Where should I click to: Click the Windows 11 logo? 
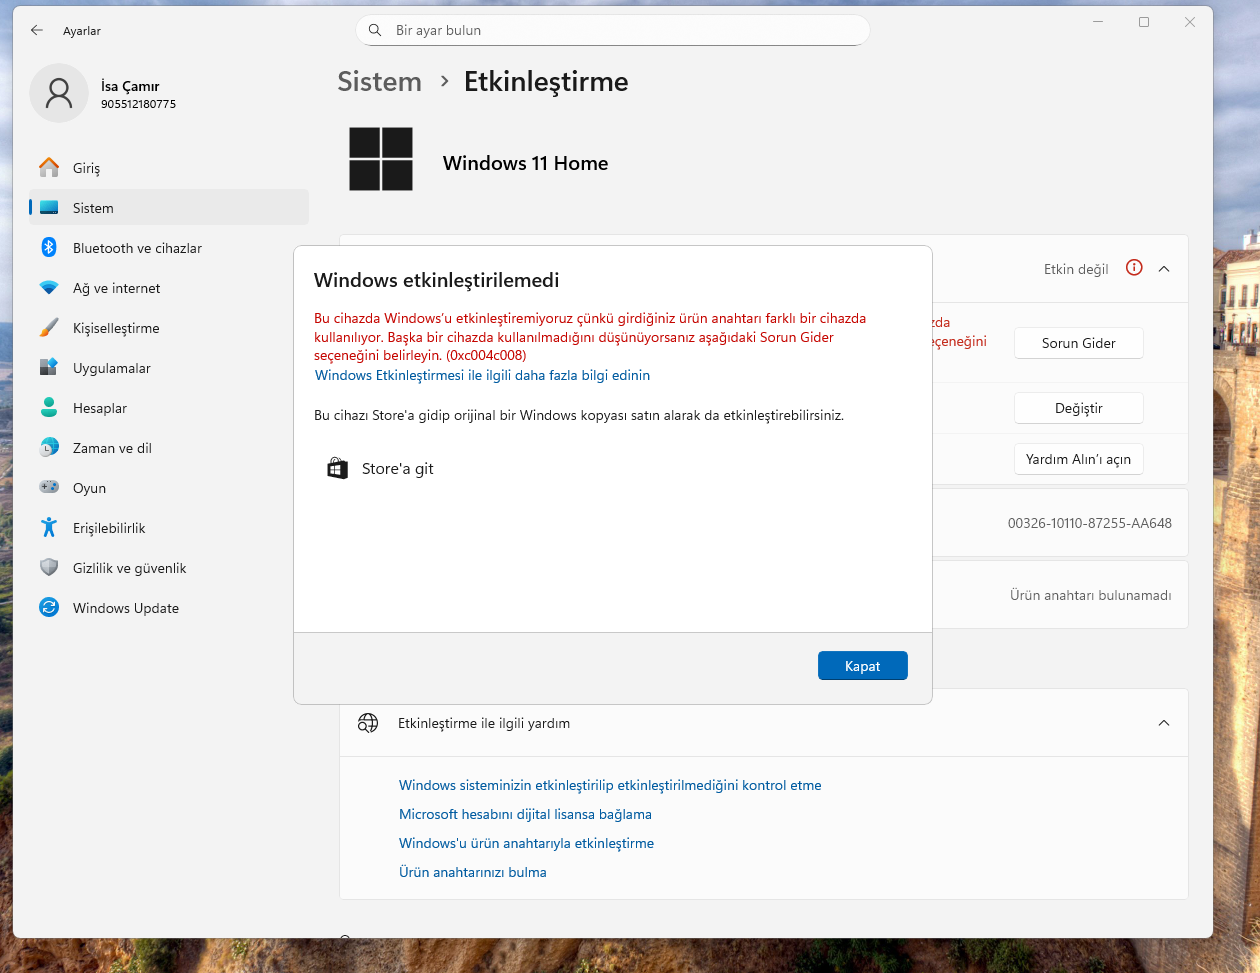click(x=381, y=159)
